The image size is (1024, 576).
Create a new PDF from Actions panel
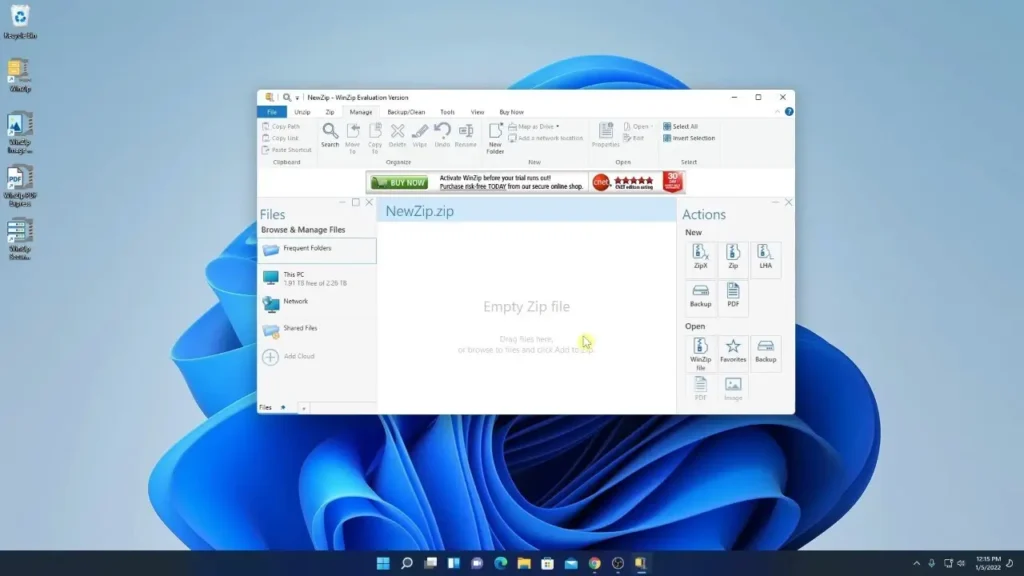point(733,295)
